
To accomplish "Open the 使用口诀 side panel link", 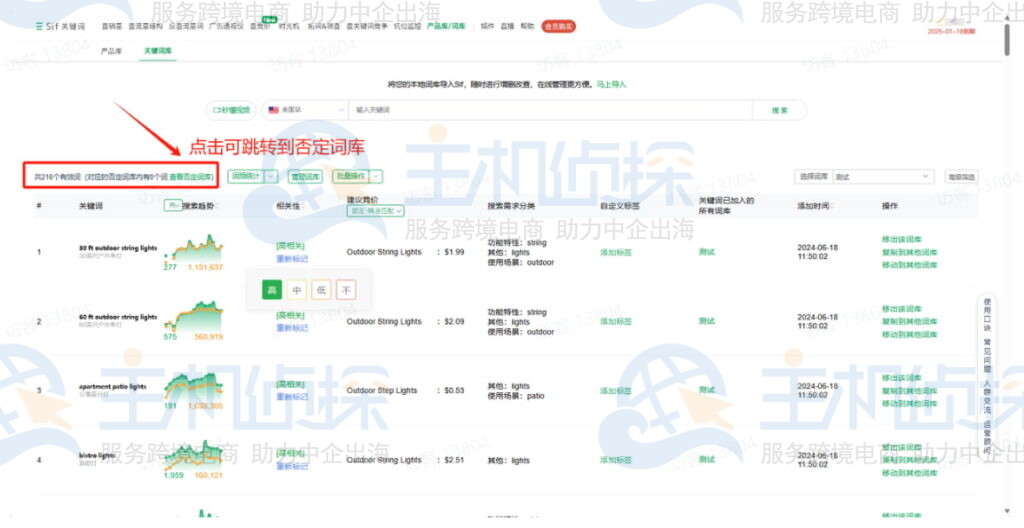I will (x=987, y=316).
